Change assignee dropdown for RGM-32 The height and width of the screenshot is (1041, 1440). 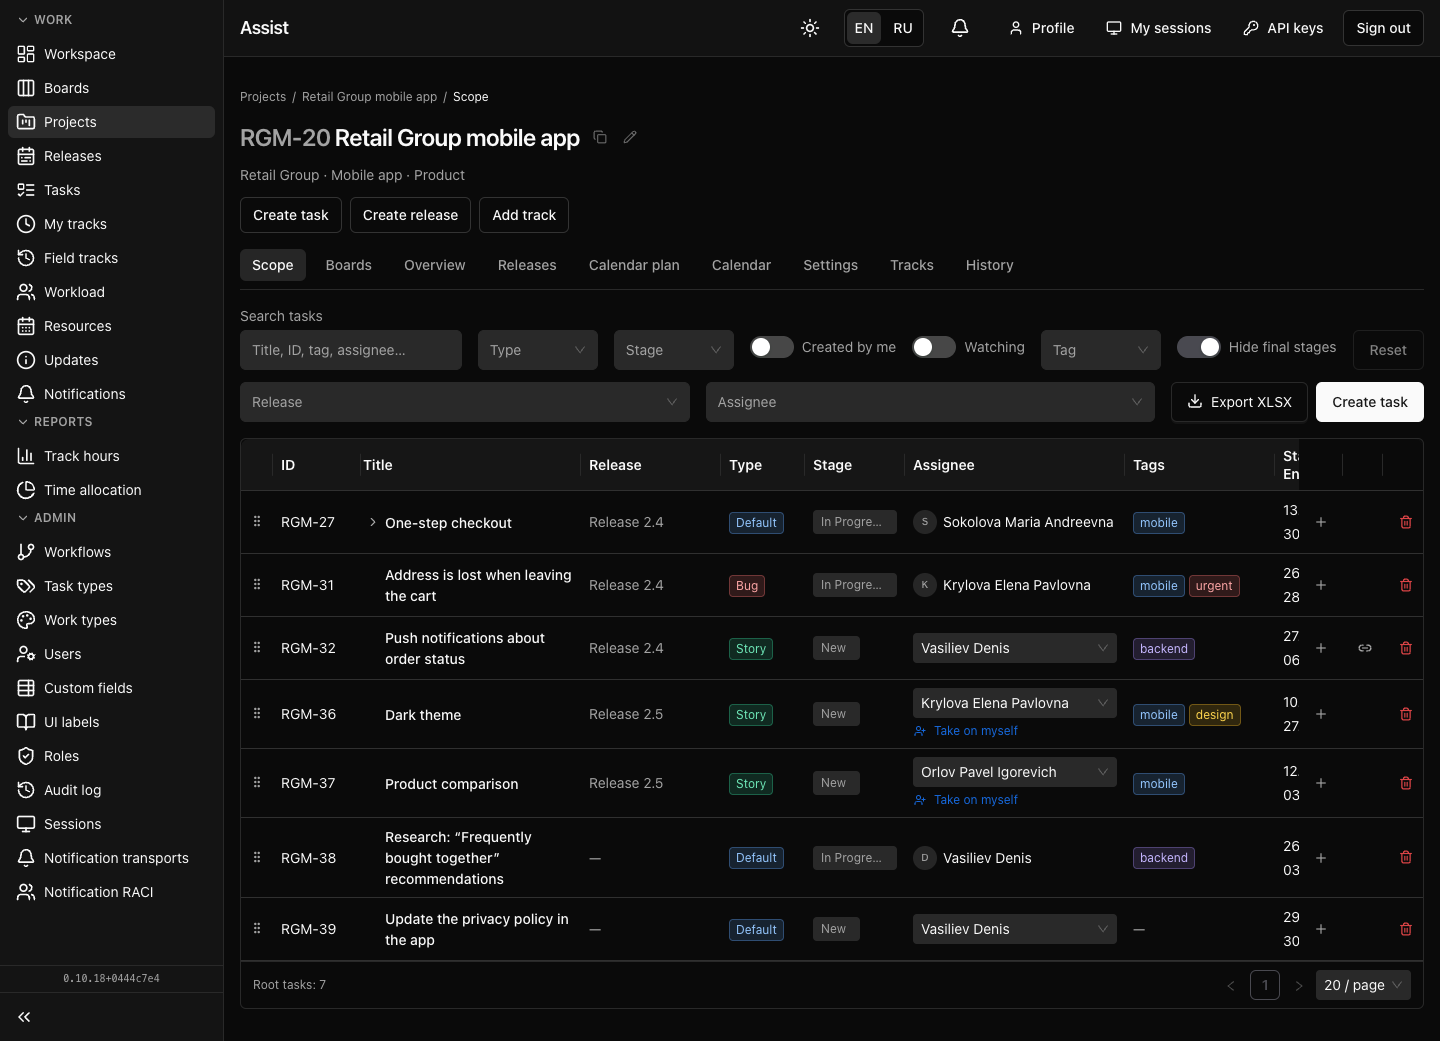pyautogui.click(x=1015, y=648)
